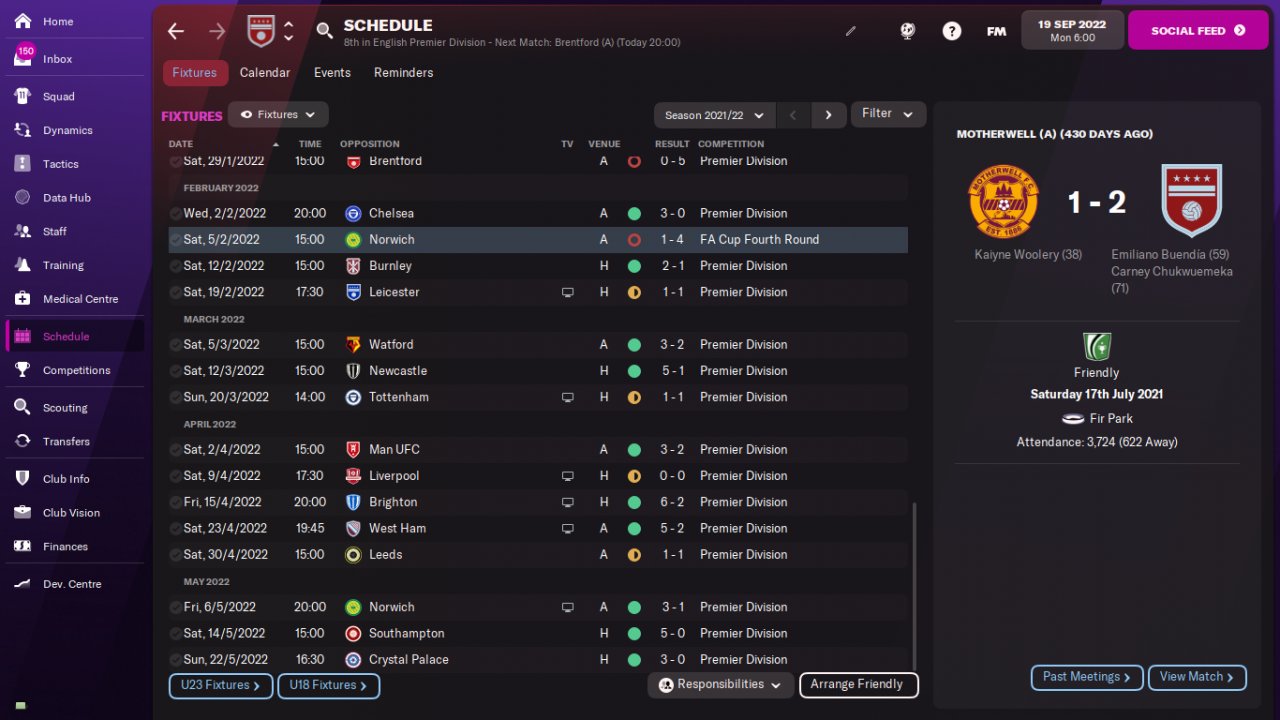Image resolution: width=1280 pixels, height=720 pixels.
Task: Open the Finances sidebar item
Action: [65, 547]
